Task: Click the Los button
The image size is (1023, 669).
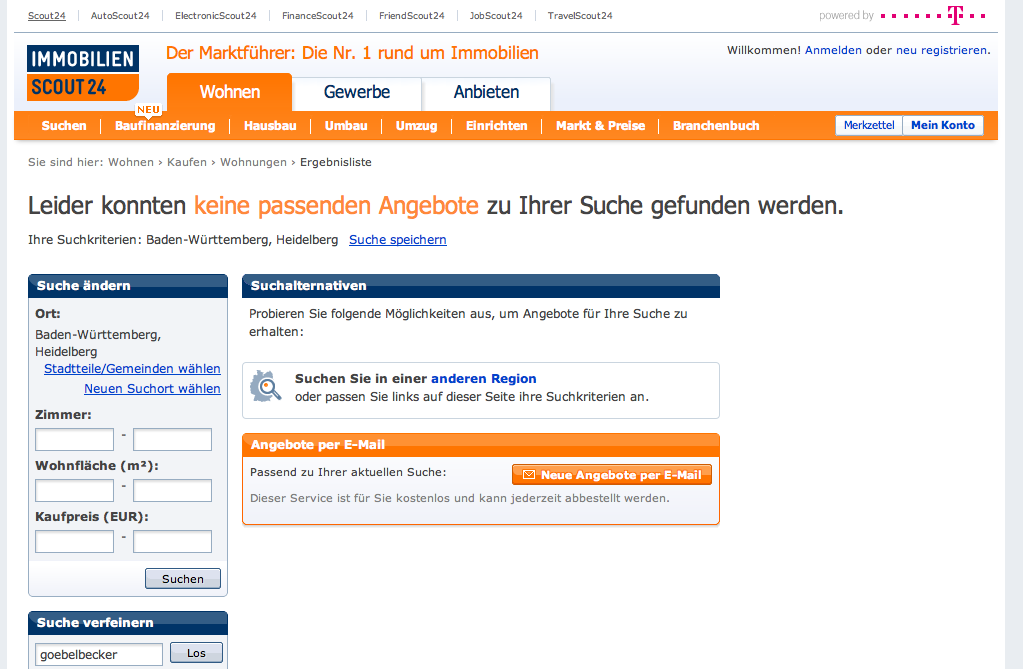Action: pos(196,653)
